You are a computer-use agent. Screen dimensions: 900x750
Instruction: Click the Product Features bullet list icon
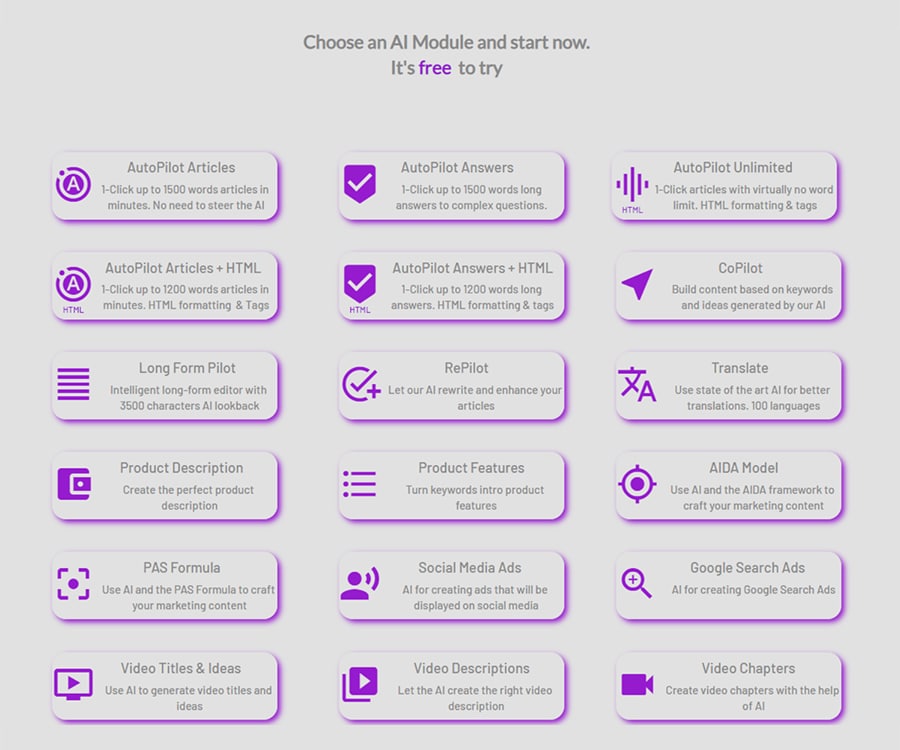pos(360,484)
